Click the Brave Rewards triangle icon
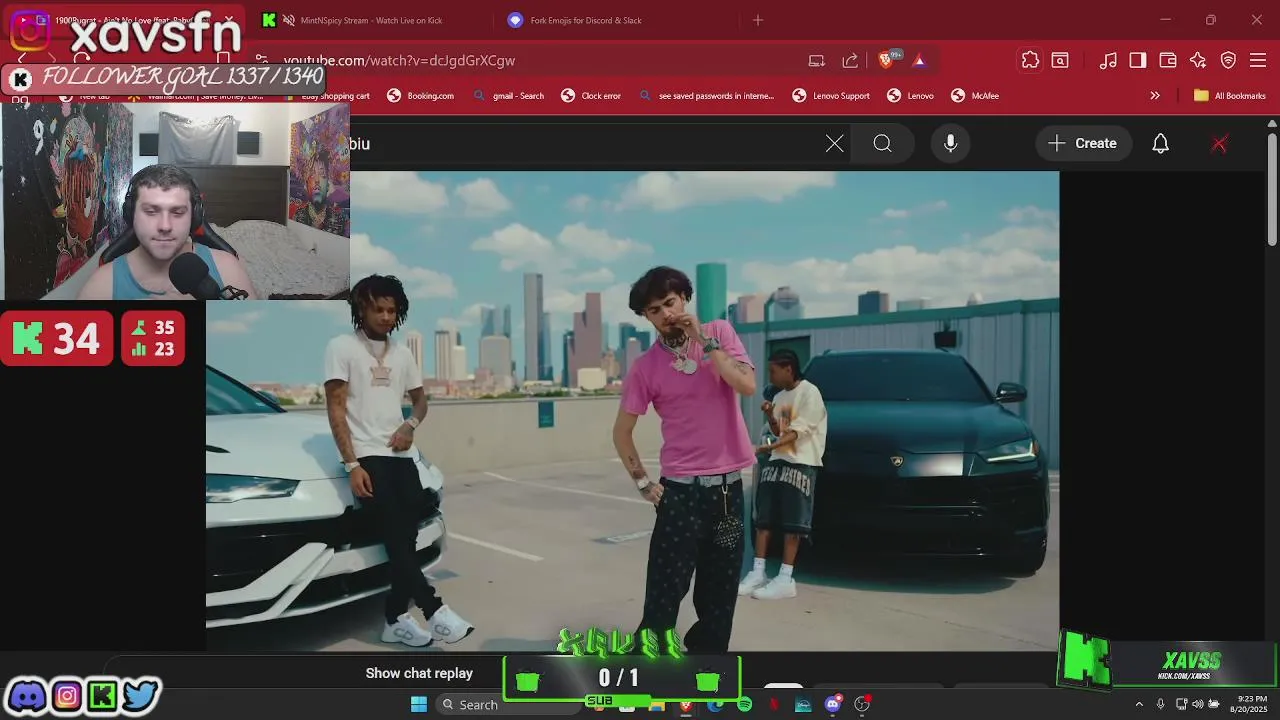The image size is (1280, 720). (x=919, y=60)
